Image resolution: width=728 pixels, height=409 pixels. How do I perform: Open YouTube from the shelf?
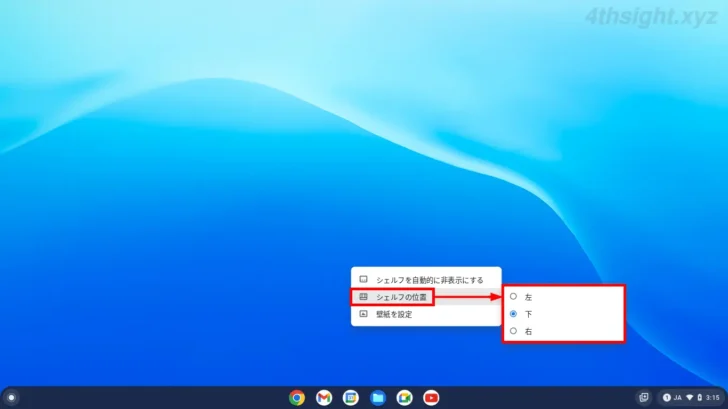[431, 398]
